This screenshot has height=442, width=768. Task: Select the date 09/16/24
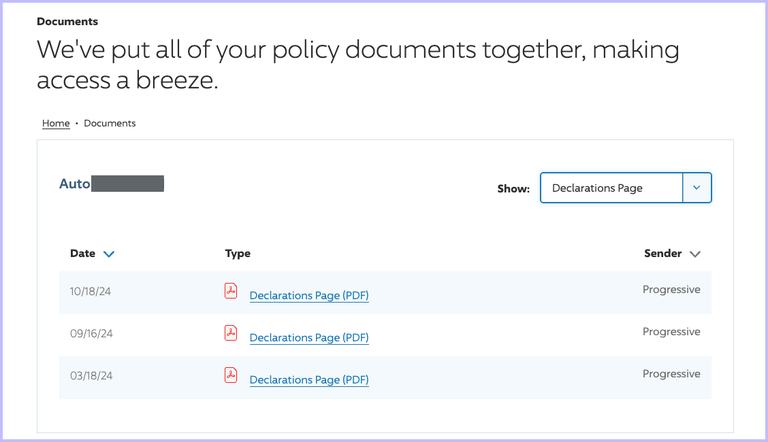pos(91,333)
